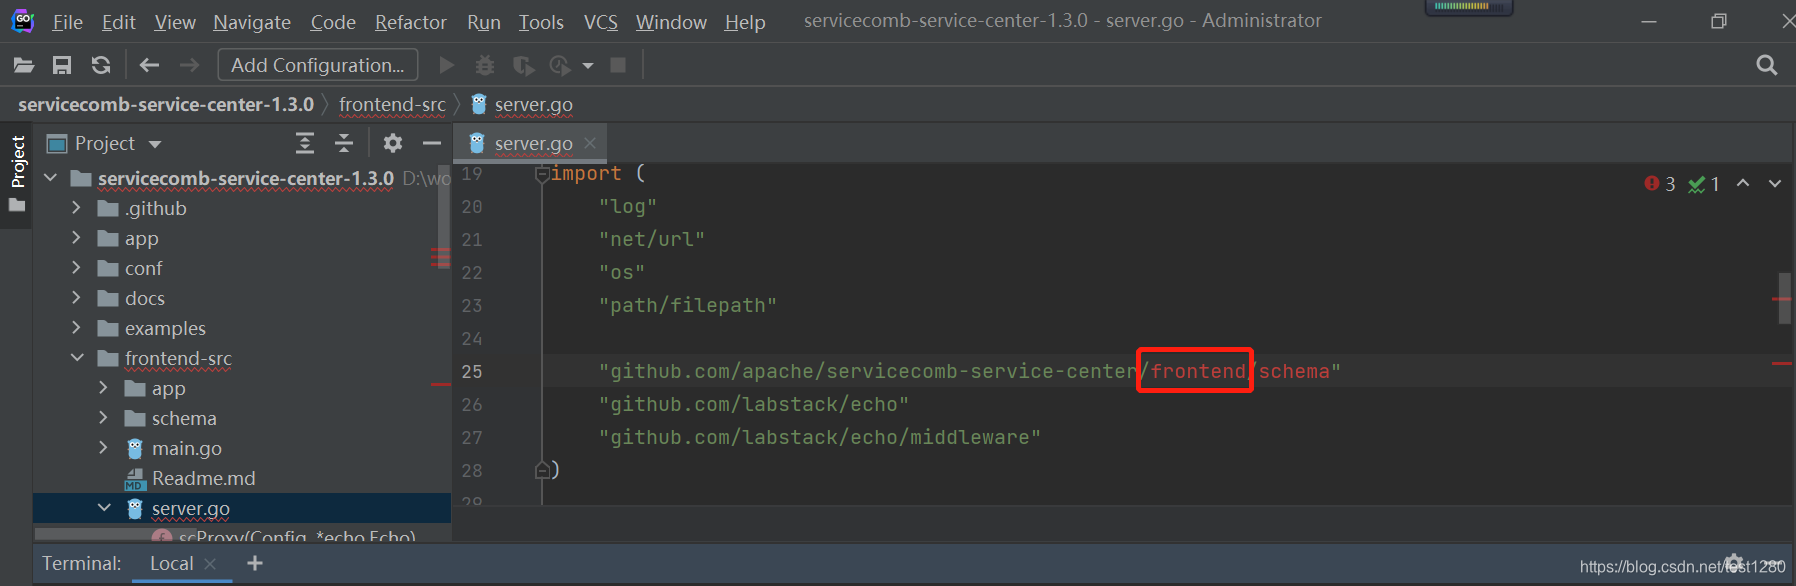Image resolution: width=1796 pixels, height=586 pixels.
Task: Click the Run play icon
Action: coord(447,65)
